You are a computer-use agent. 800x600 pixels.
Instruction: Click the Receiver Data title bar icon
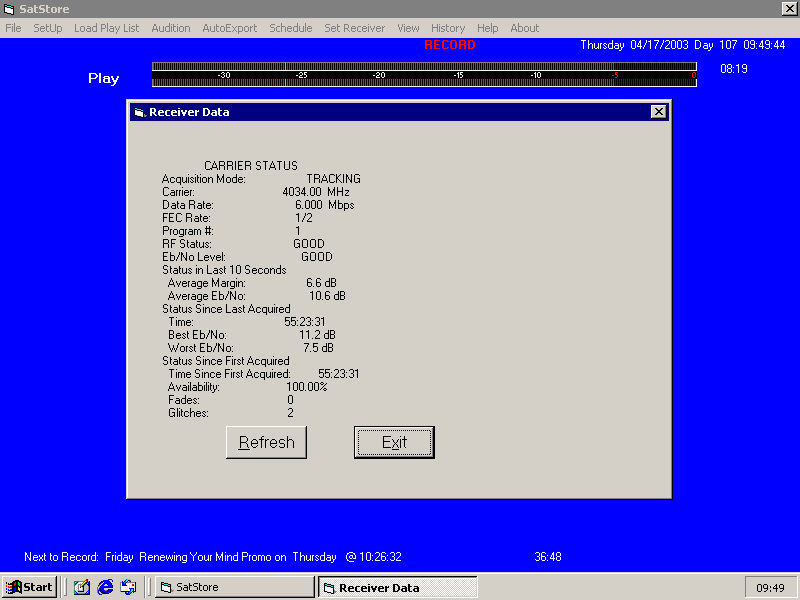pos(139,112)
